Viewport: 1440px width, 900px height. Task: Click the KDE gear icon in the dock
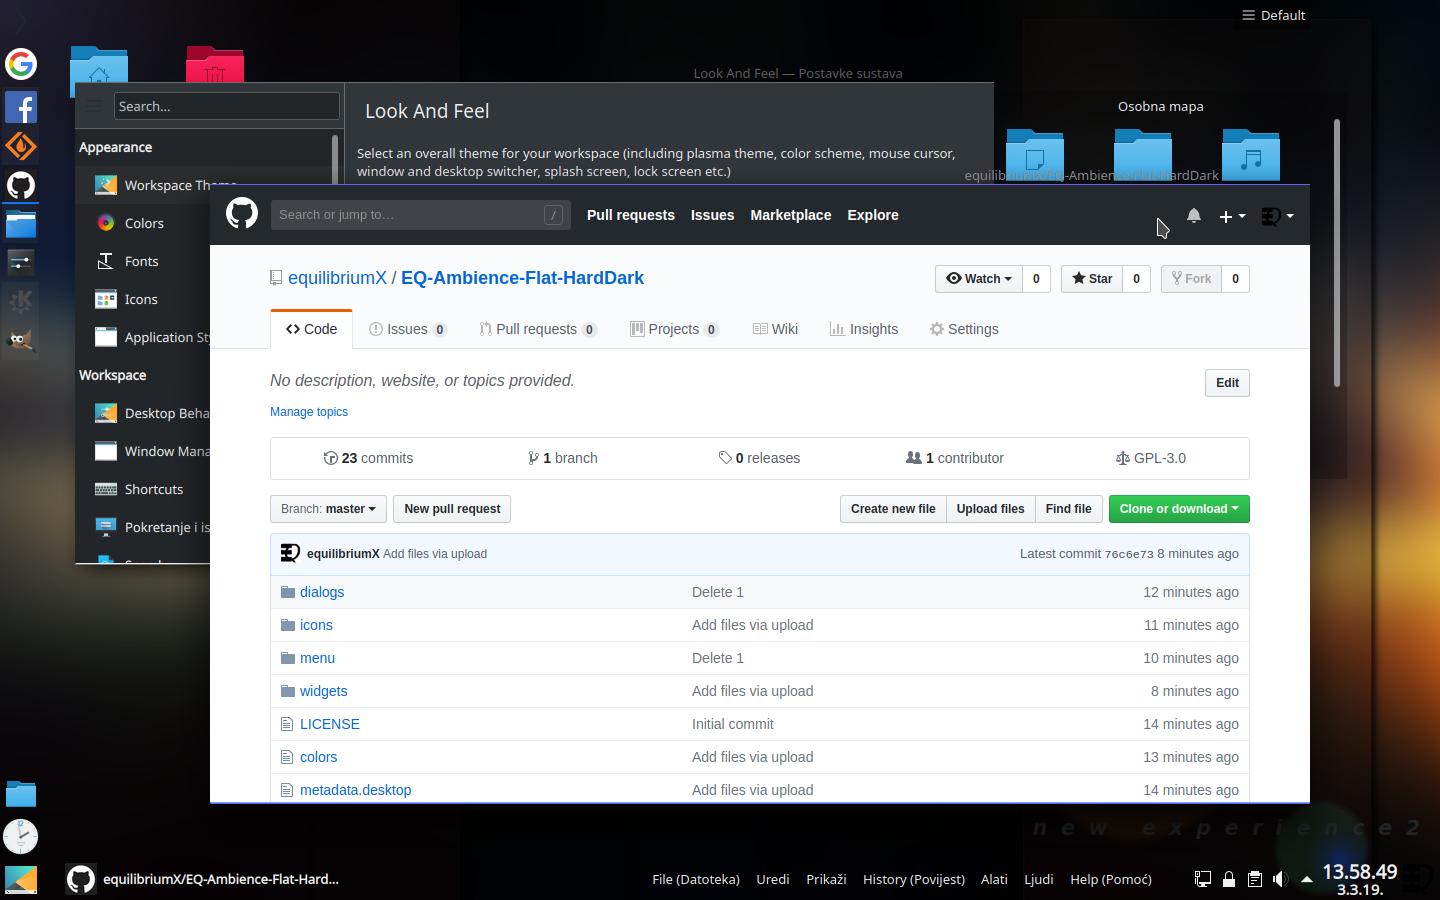[21, 300]
